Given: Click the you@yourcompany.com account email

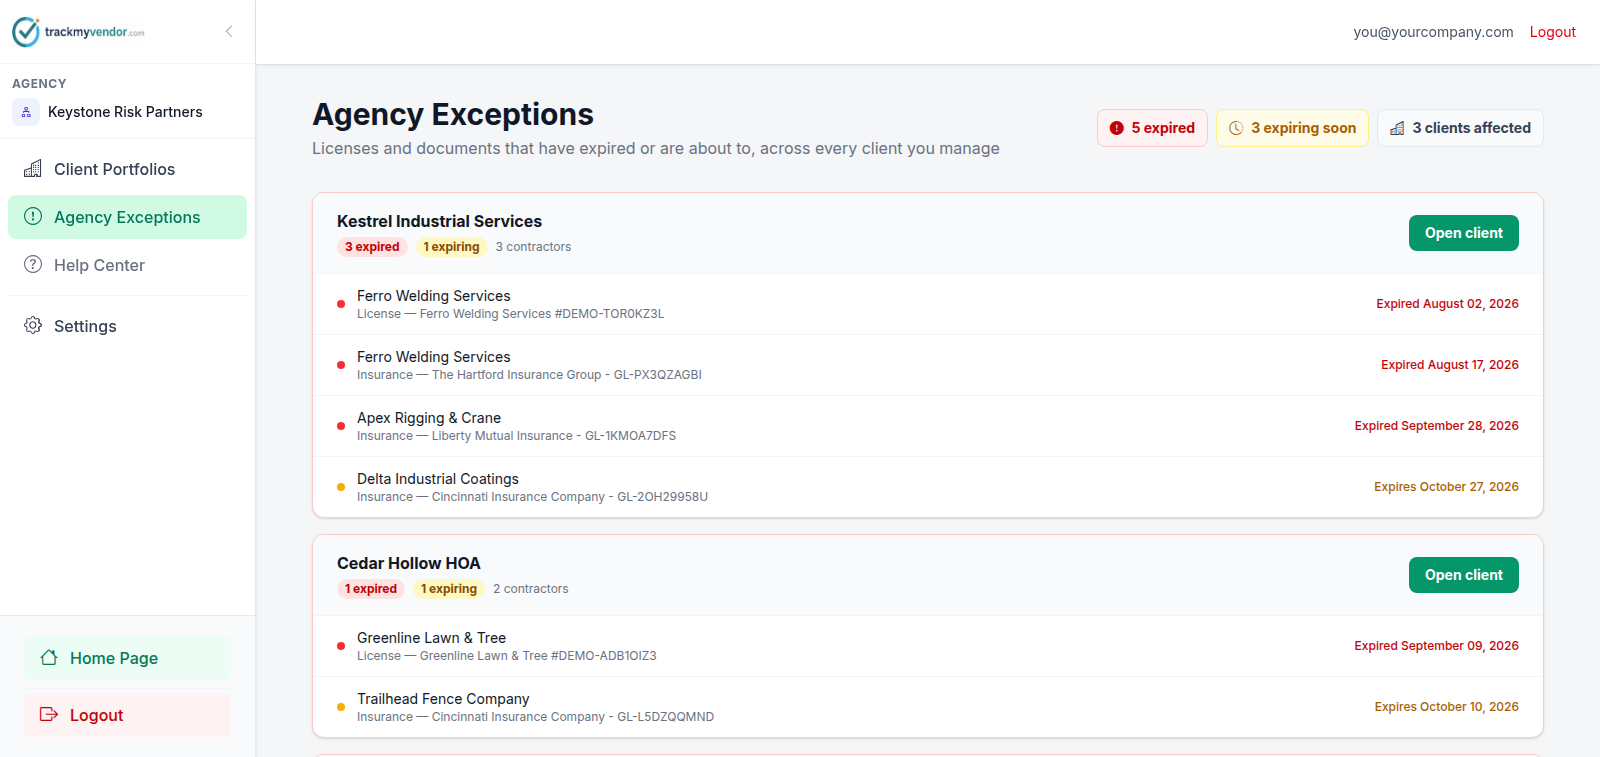Looking at the screenshot, I should coord(1433,32).
